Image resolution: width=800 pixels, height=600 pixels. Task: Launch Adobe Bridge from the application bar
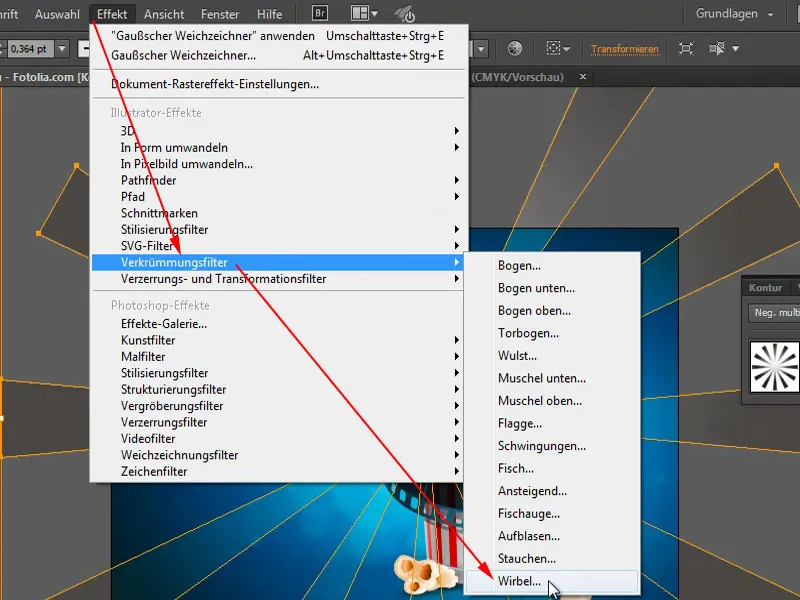coord(318,13)
